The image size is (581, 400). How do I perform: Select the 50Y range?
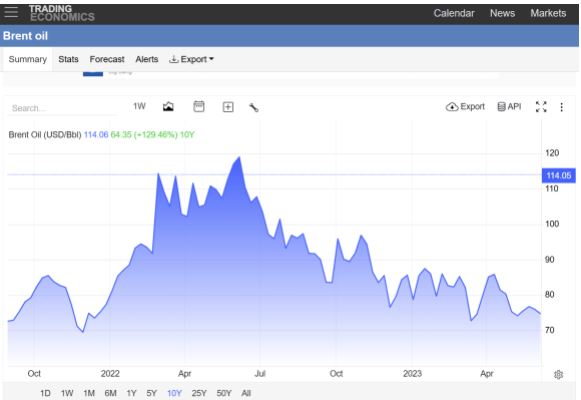(224, 393)
